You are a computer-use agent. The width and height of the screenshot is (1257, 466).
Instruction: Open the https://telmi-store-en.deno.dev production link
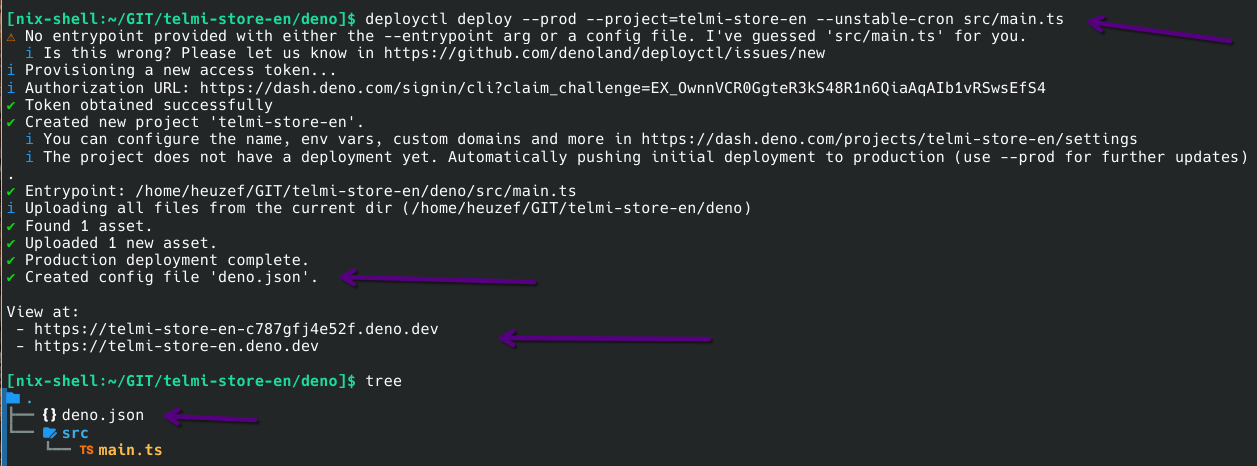click(176, 346)
